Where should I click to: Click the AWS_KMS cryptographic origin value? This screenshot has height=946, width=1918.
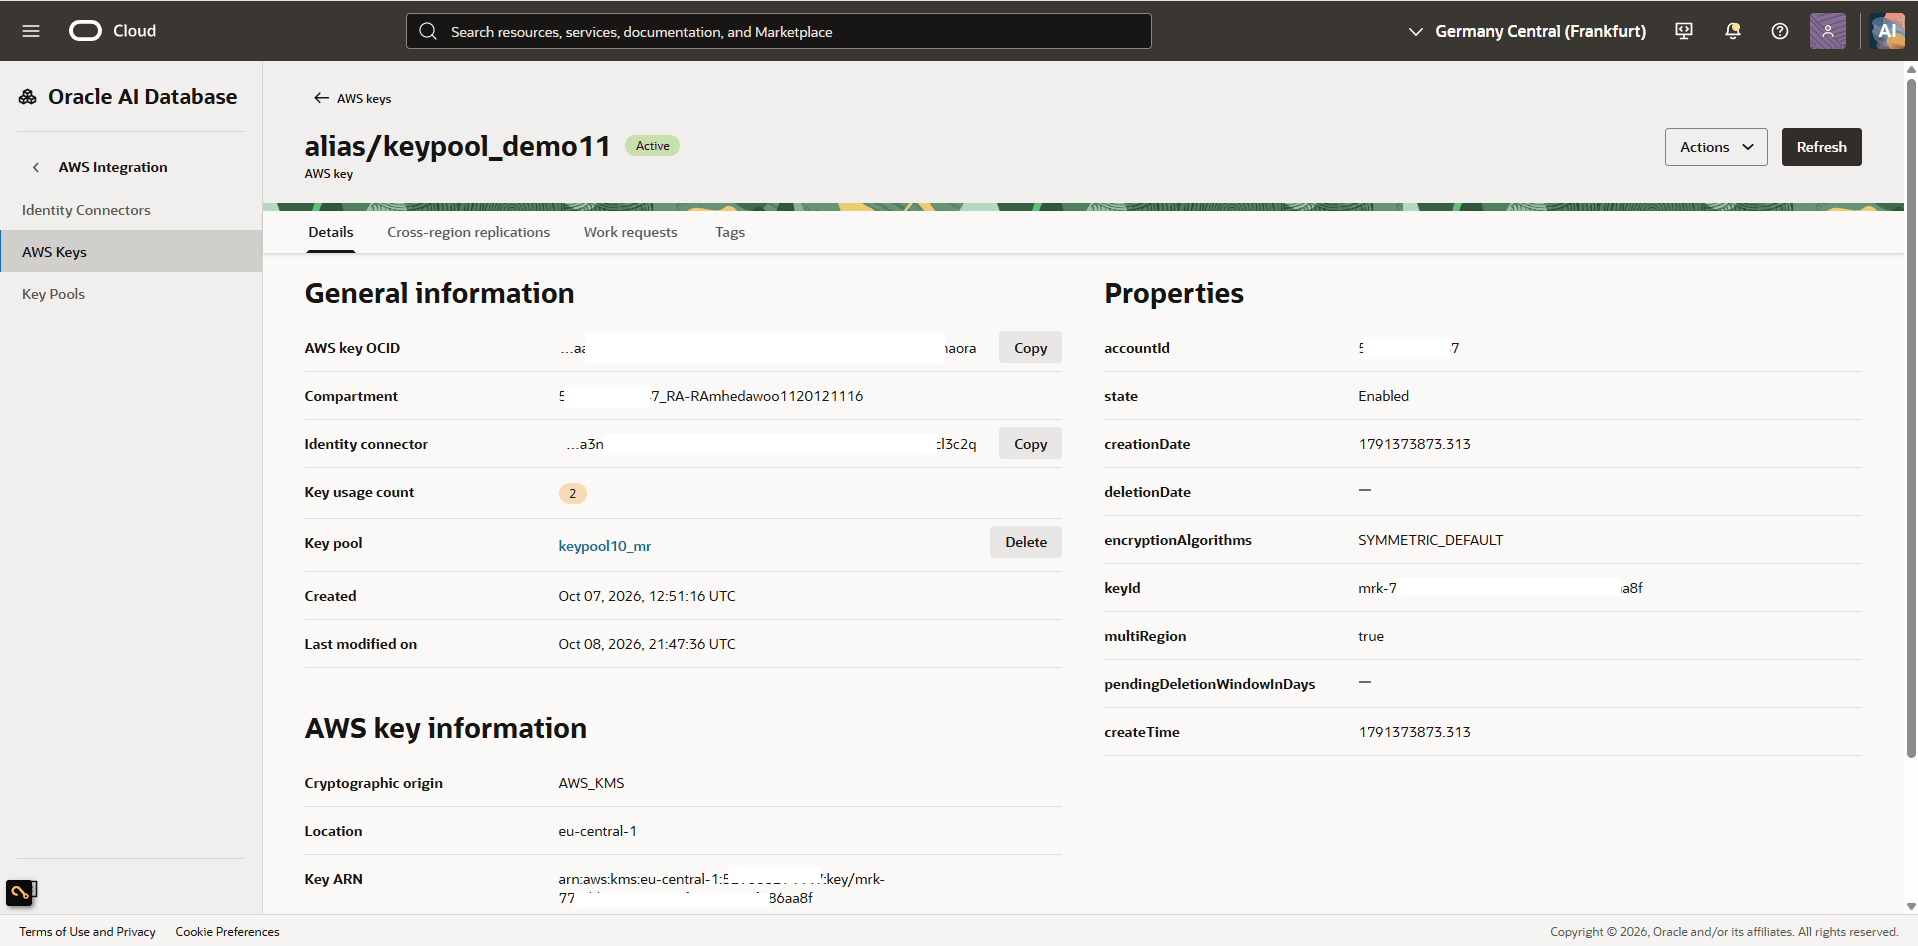click(591, 783)
